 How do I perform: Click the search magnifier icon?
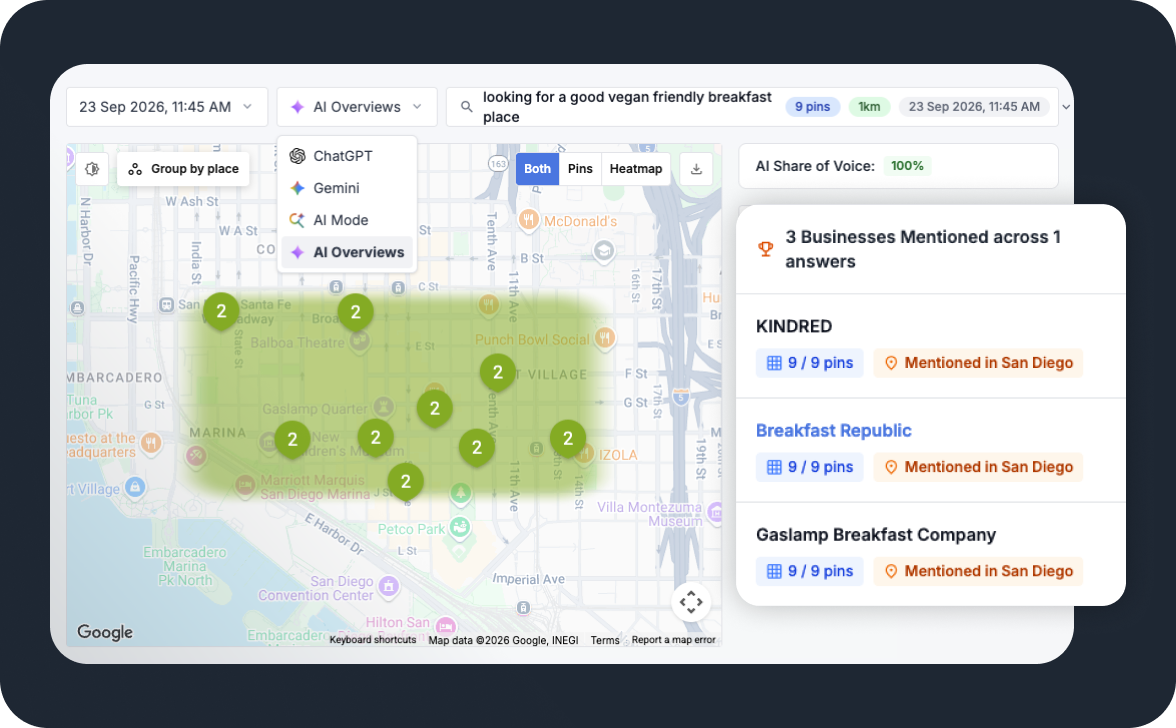click(466, 107)
